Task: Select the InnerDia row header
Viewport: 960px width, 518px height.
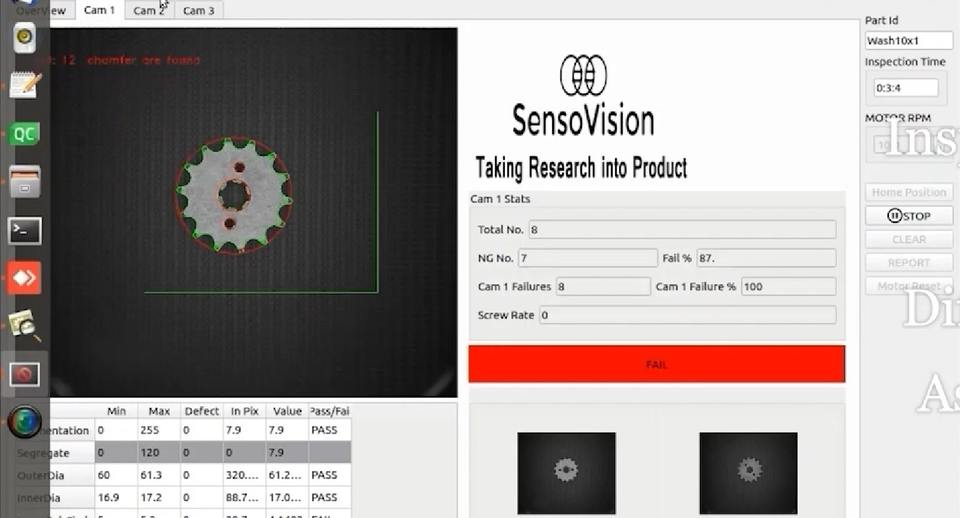Action: [x=54, y=498]
